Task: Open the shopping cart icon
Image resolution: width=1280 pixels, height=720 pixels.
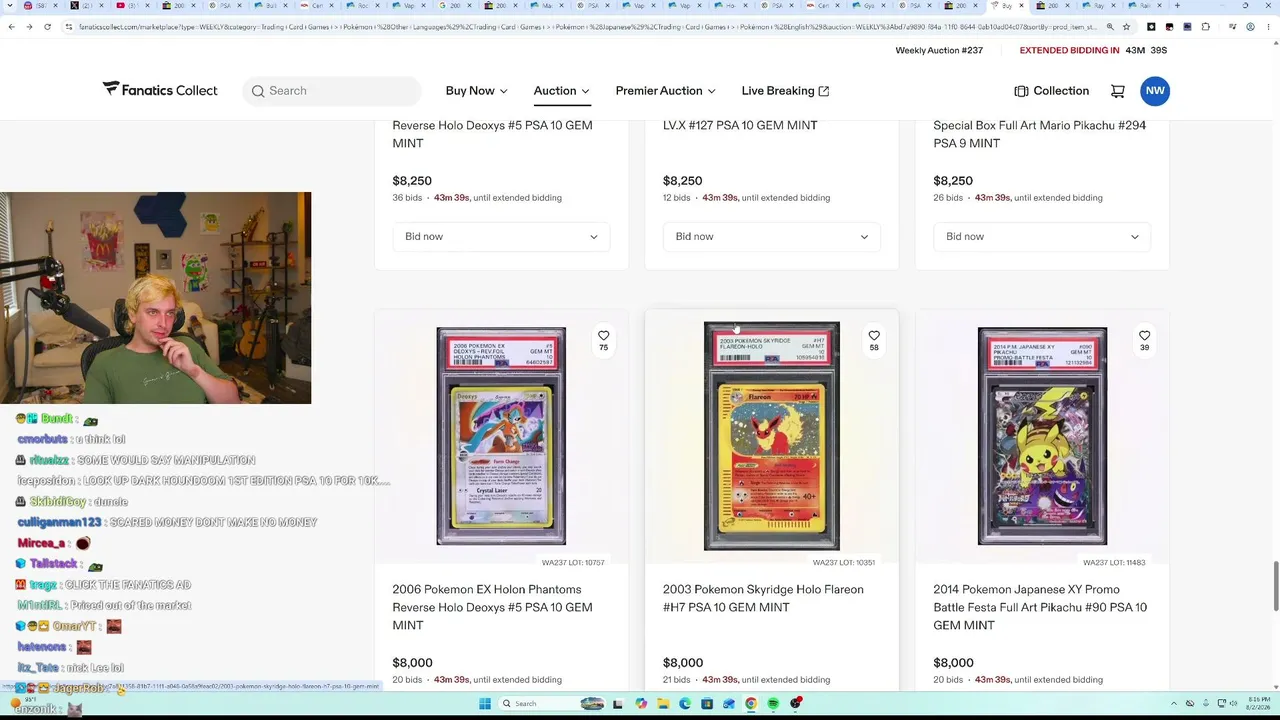Action: (x=1117, y=91)
